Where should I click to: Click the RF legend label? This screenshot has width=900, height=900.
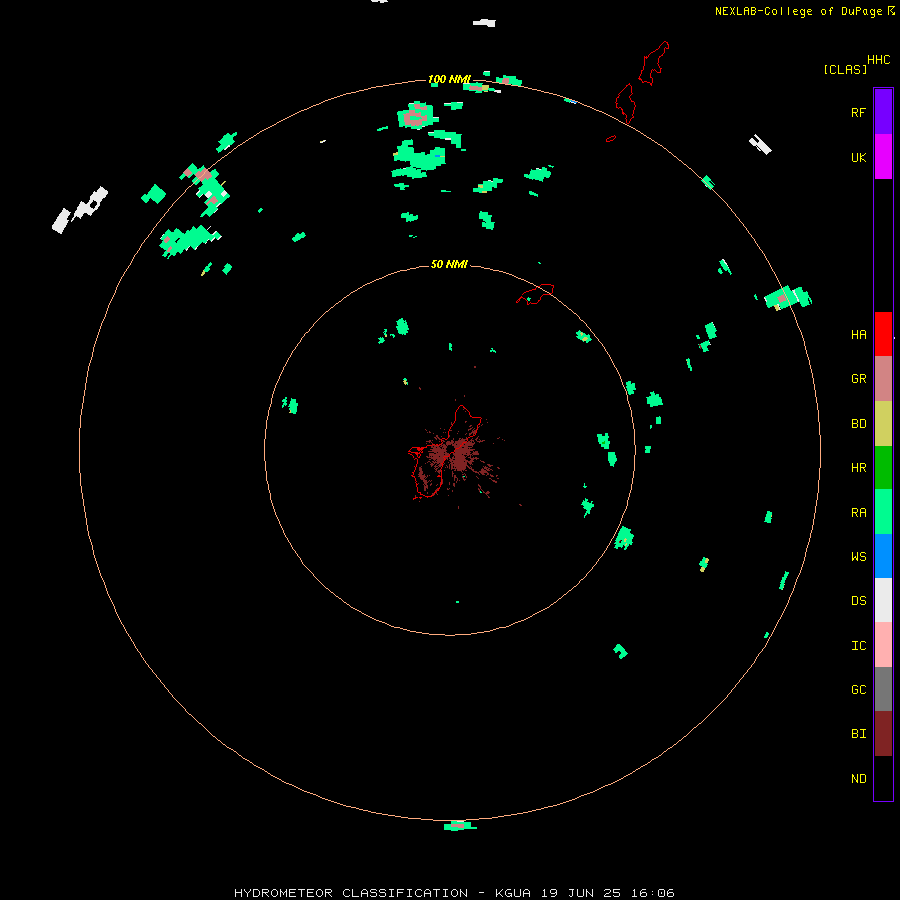(x=858, y=112)
